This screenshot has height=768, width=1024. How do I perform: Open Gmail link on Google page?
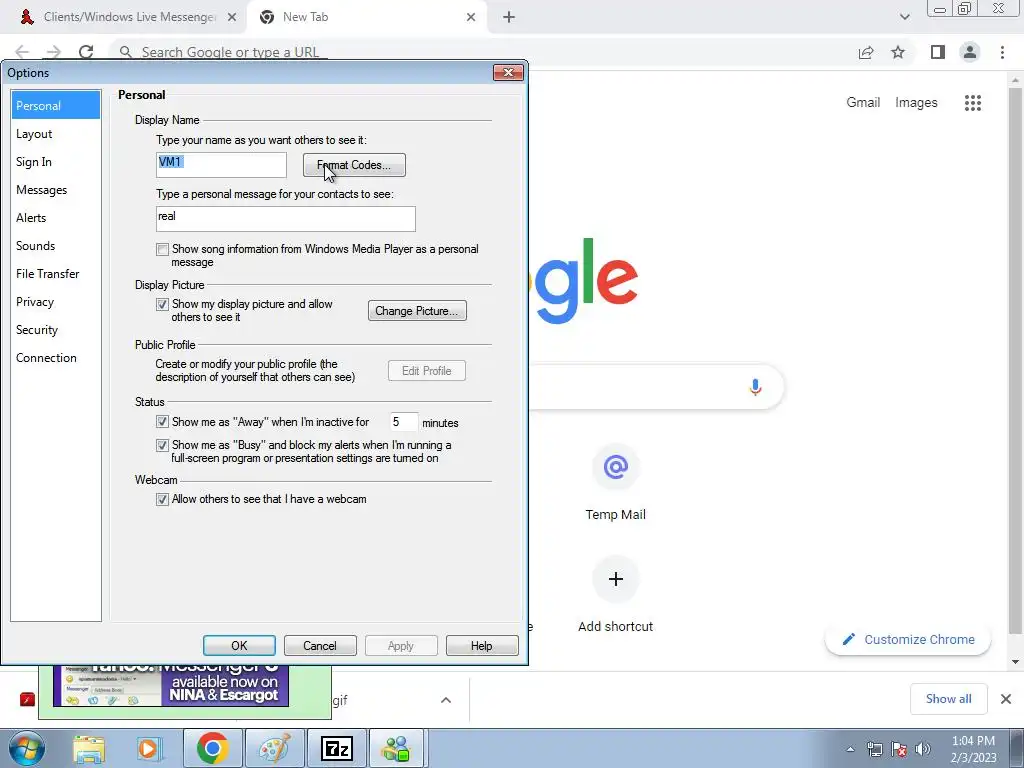(863, 103)
